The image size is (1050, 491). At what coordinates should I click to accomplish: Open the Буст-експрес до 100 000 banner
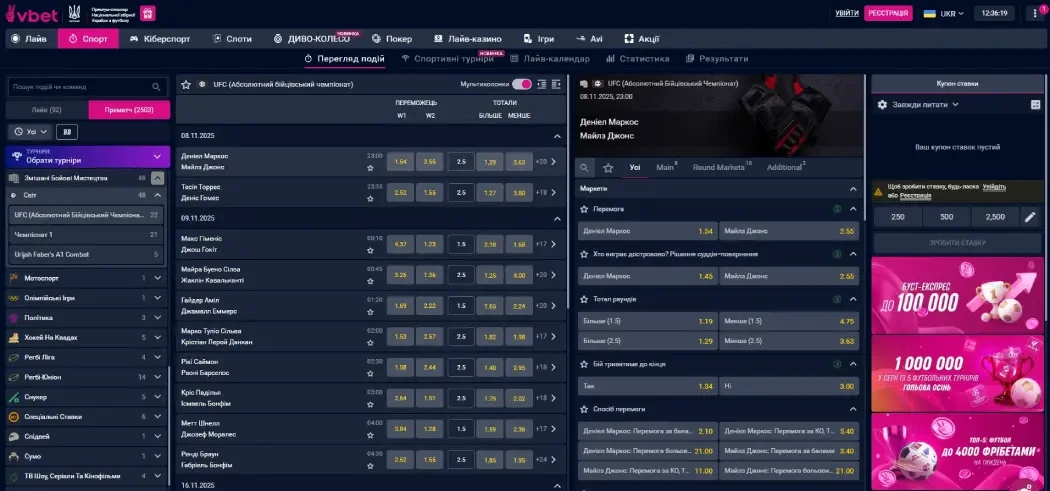(957, 295)
